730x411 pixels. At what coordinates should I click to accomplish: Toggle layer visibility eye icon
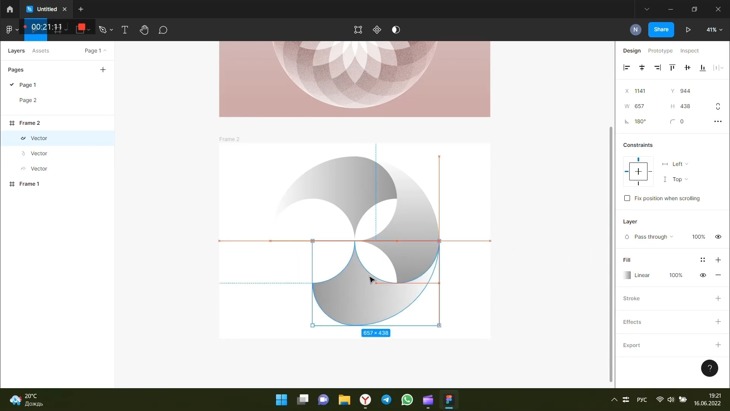[x=718, y=237]
